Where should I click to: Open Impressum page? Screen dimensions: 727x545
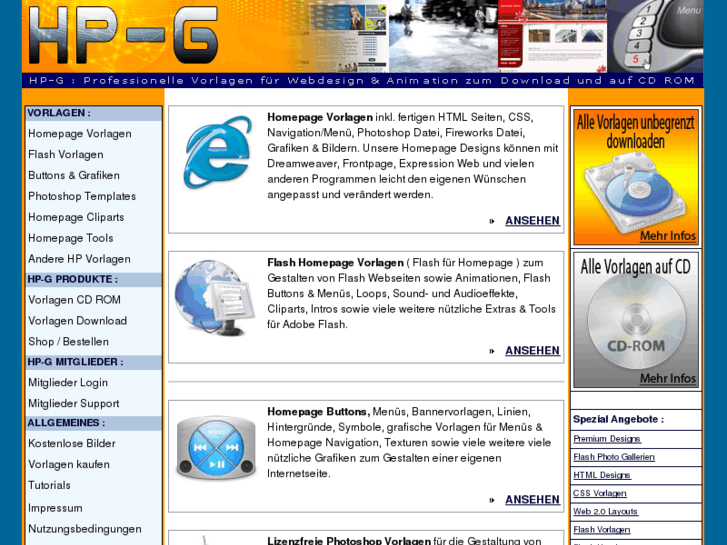[x=55, y=508]
